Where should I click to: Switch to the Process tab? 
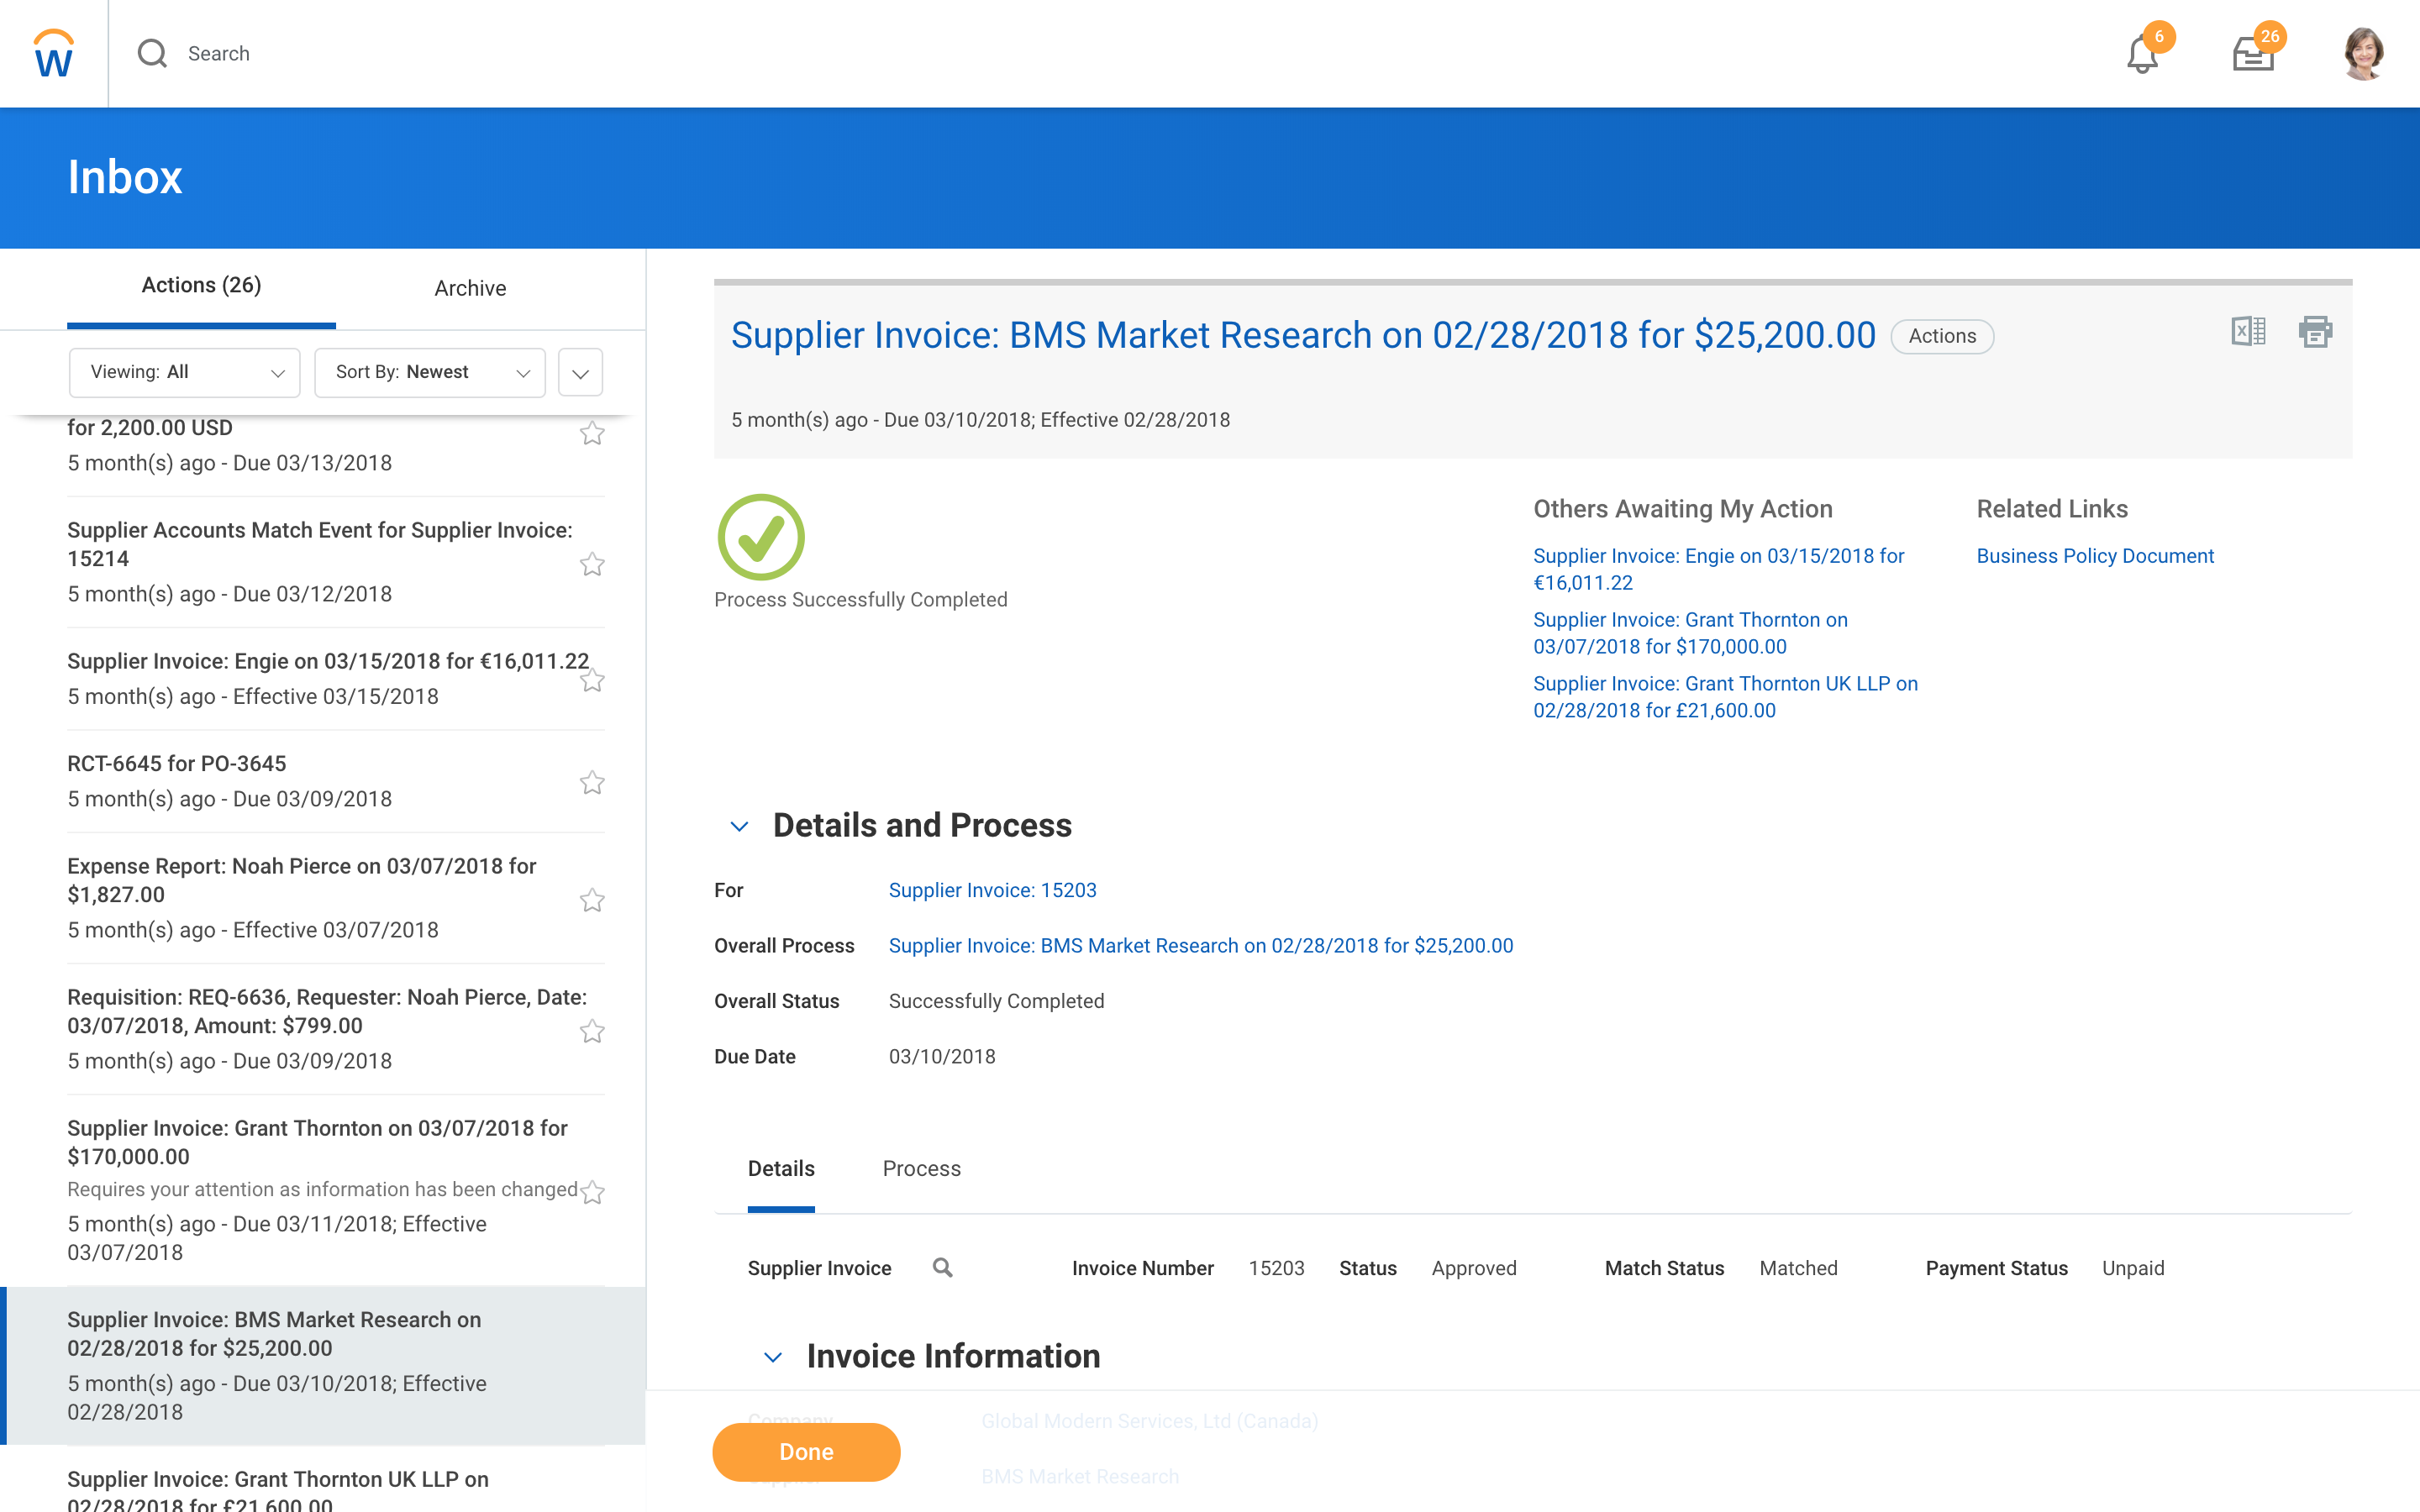pyautogui.click(x=921, y=1168)
